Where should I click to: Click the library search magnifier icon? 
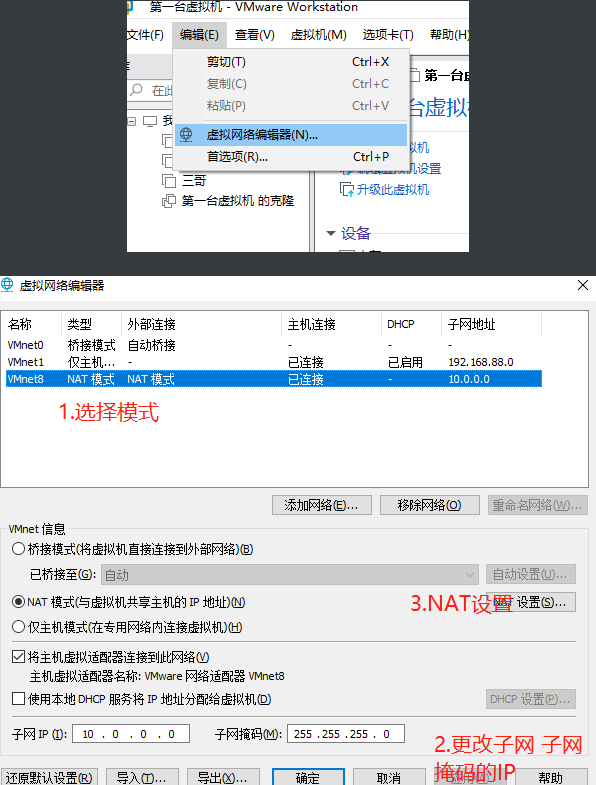[136, 90]
